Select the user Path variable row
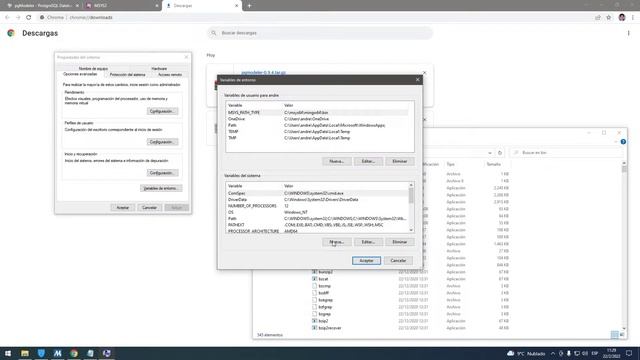The height and width of the screenshot is (360, 640). tap(317, 125)
